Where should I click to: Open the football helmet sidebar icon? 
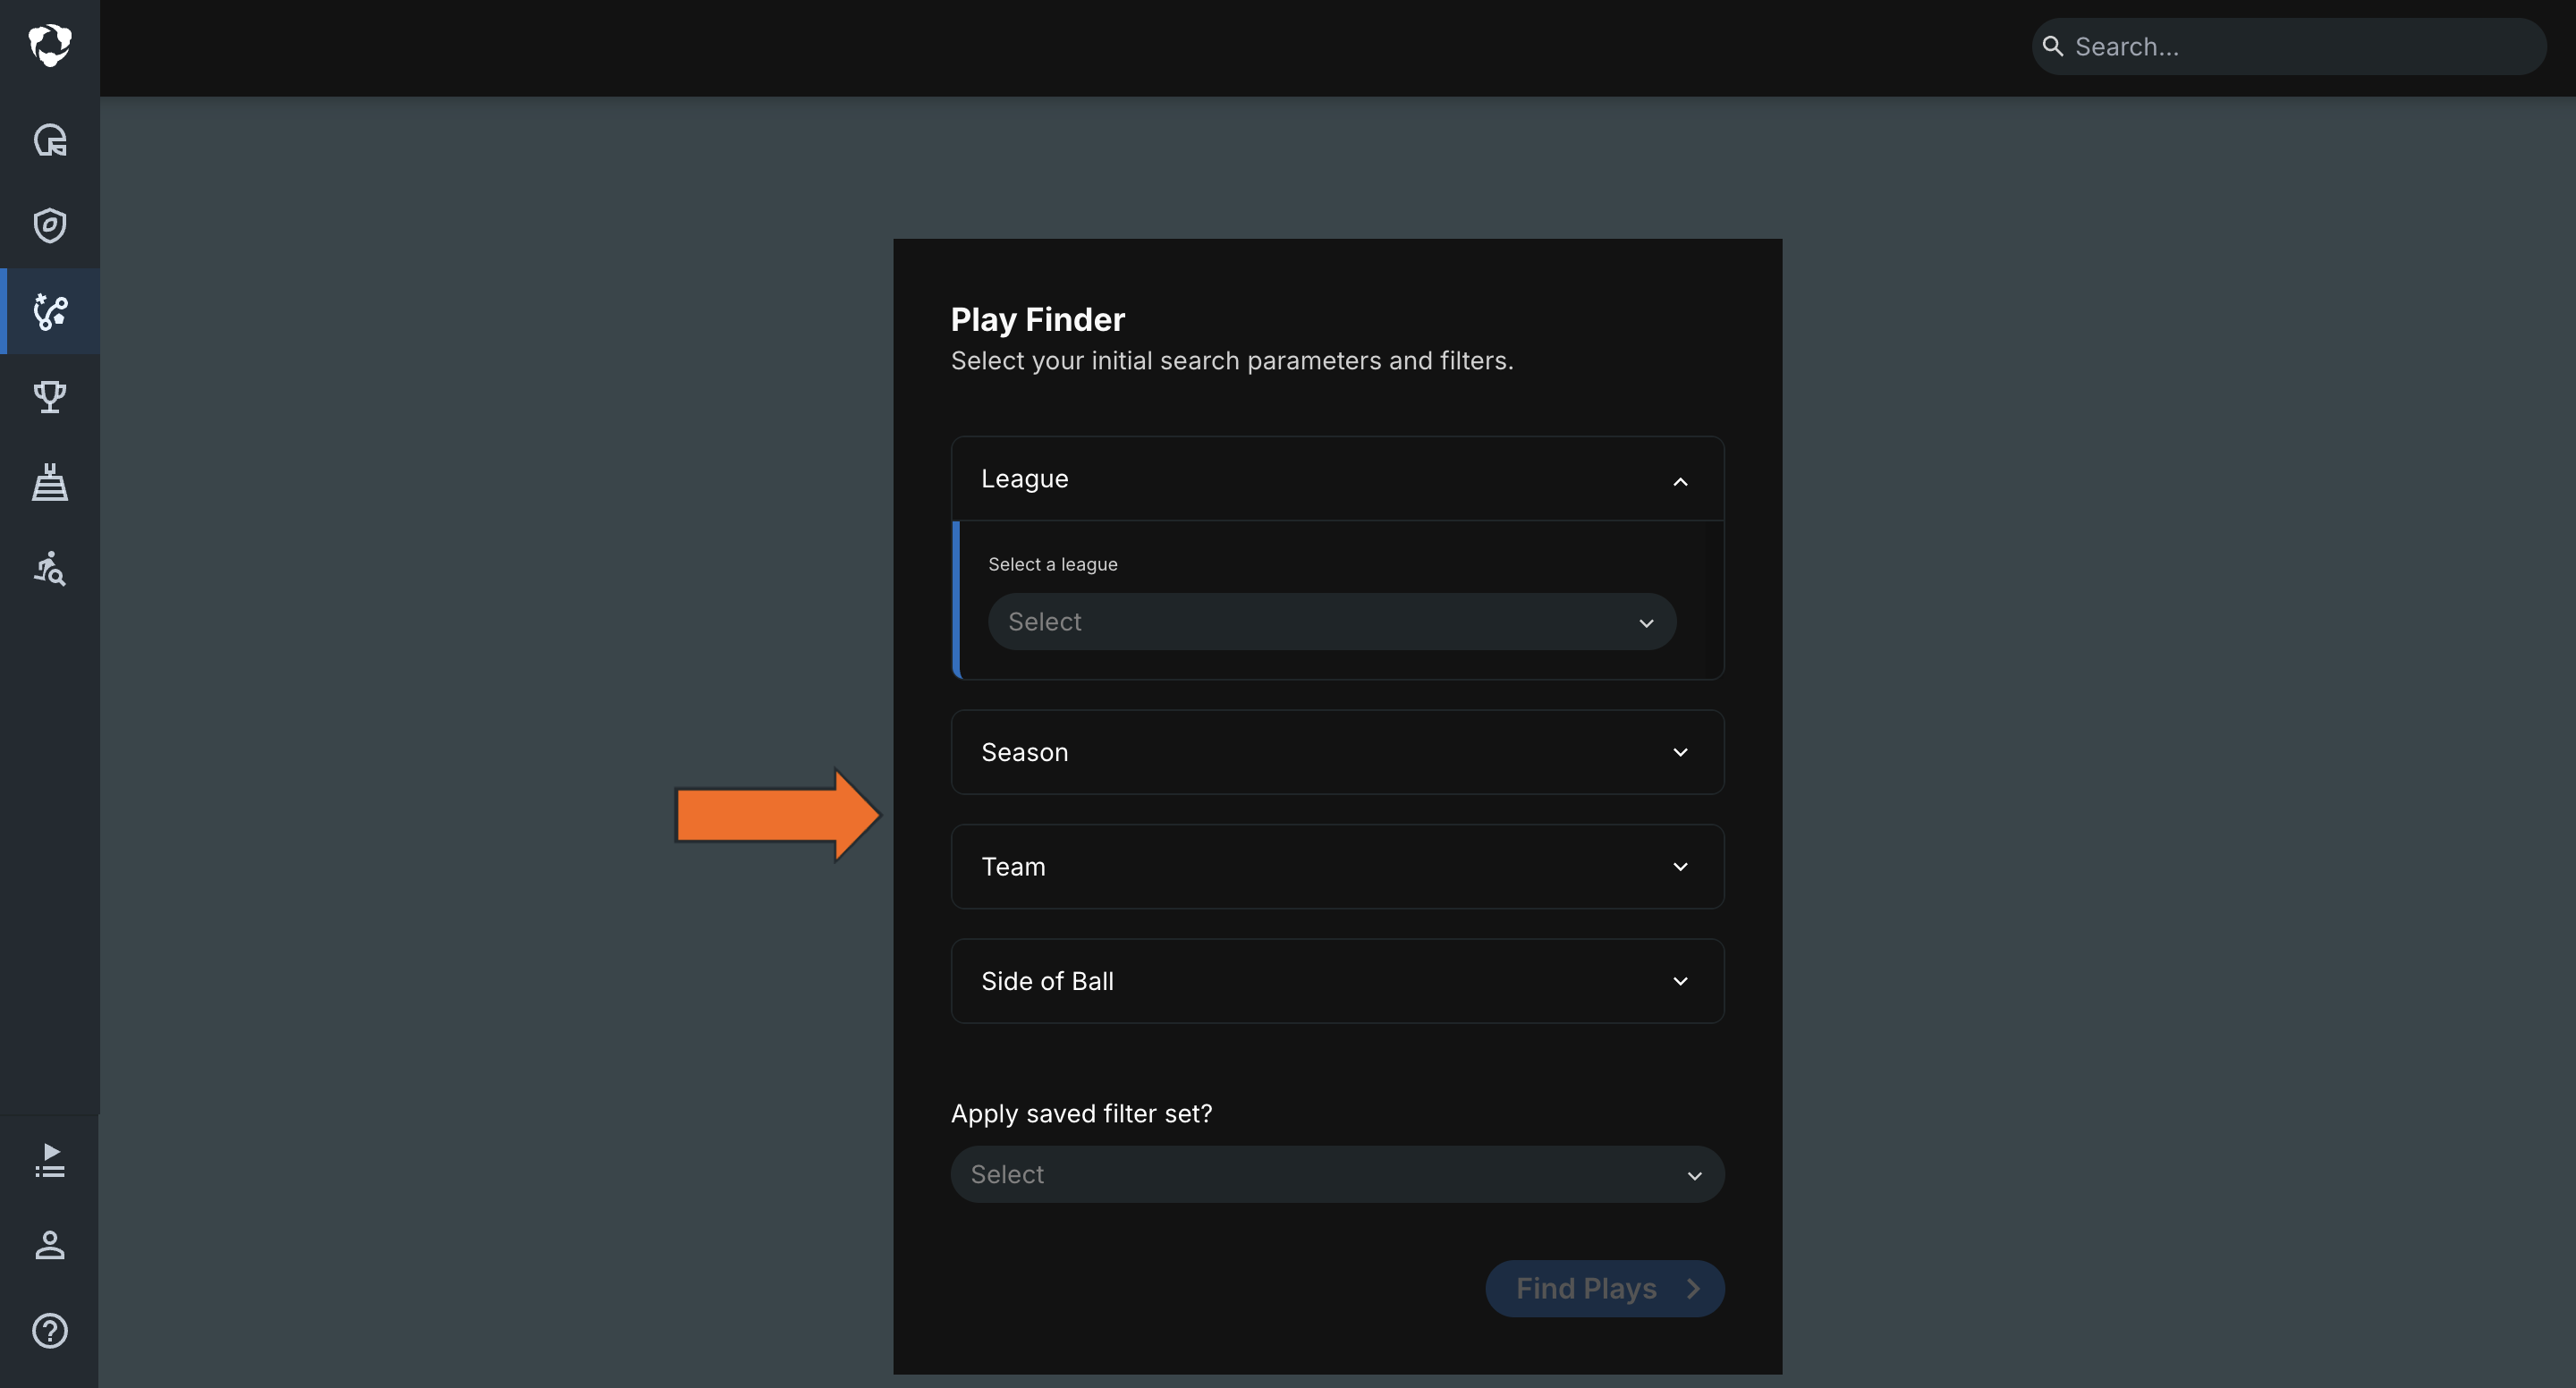coord(50,140)
